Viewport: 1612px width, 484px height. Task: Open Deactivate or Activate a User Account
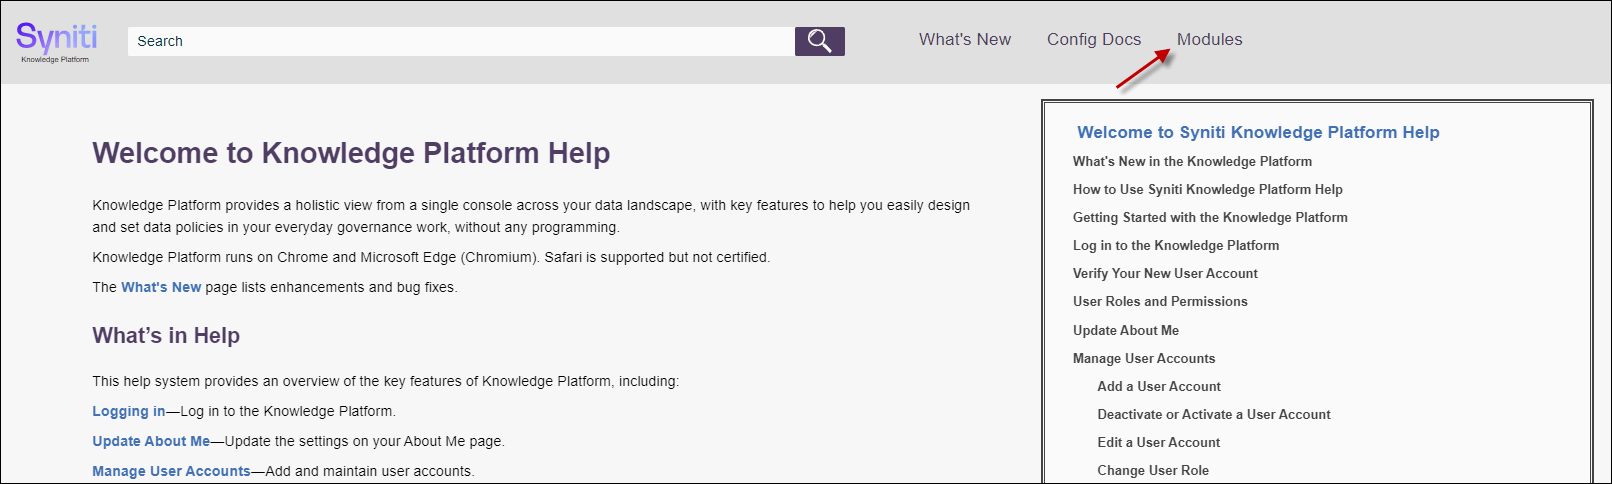point(1214,414)
